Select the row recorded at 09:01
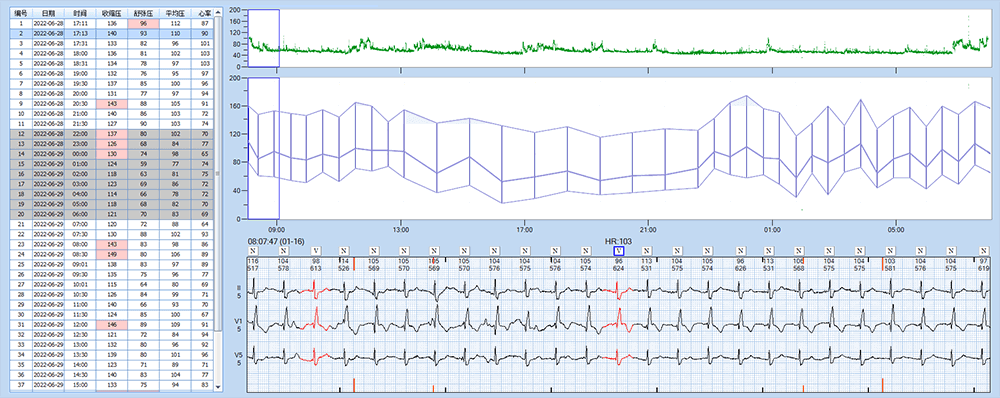This screenshot has width=1000, height=398. pos(112,264)
